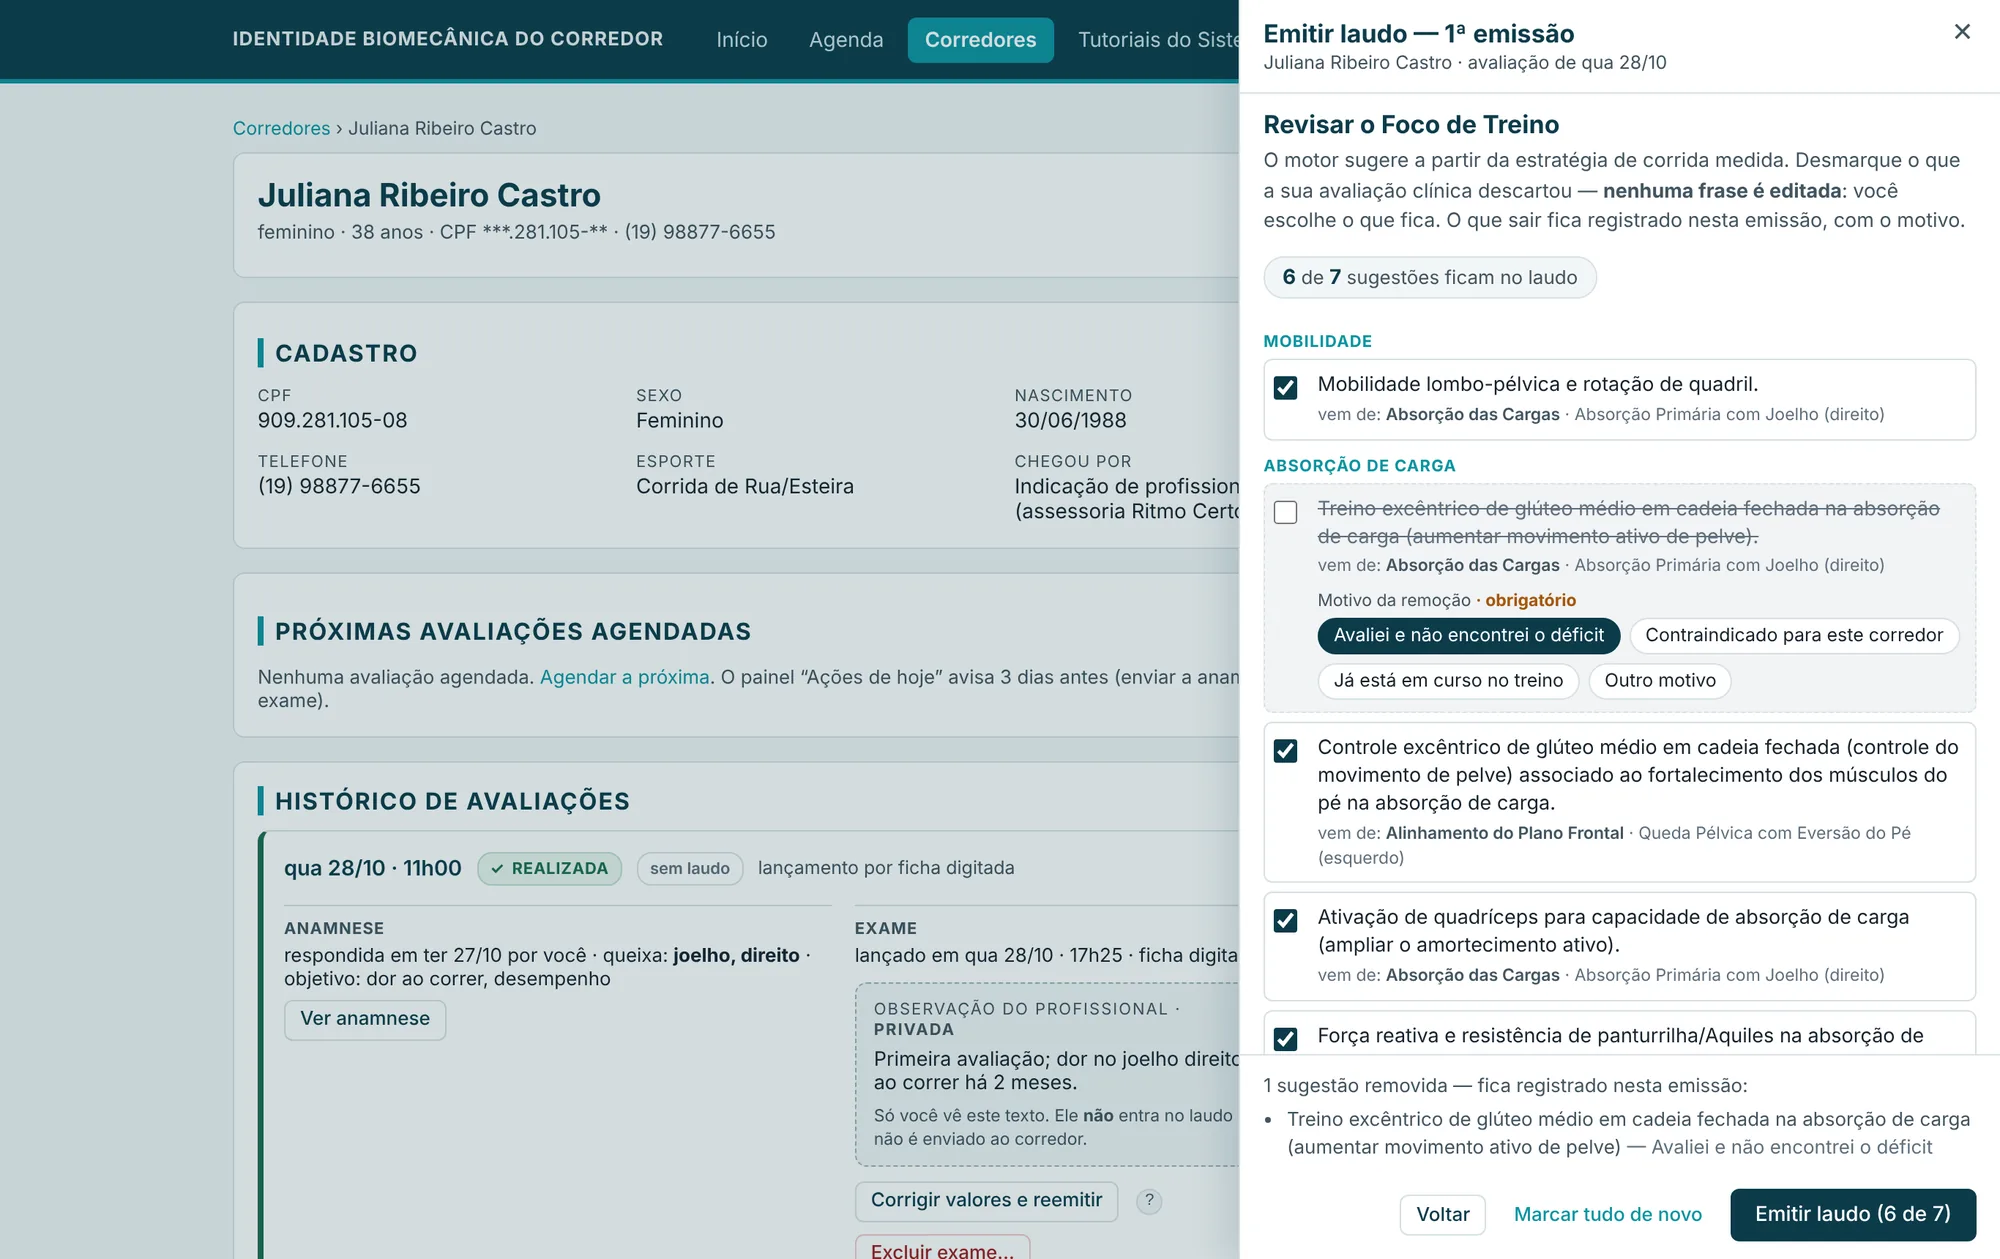Open the Início menu item
Screen dimensions: 2000x1259
tap(742, 40)
